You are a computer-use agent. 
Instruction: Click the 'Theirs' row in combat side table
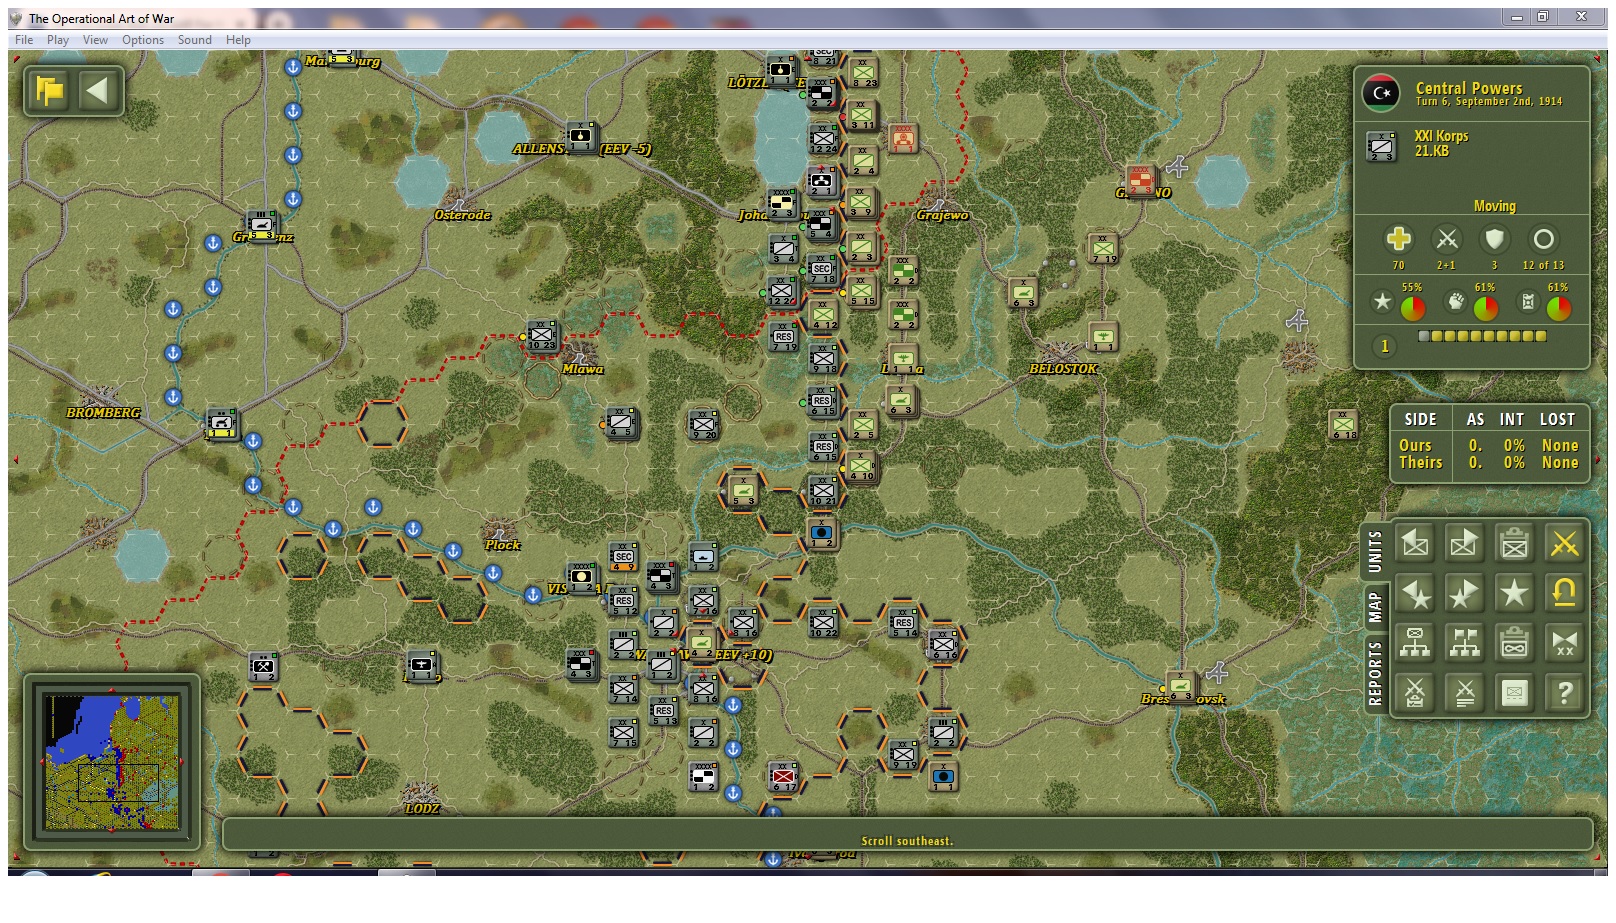(1488, 463)
